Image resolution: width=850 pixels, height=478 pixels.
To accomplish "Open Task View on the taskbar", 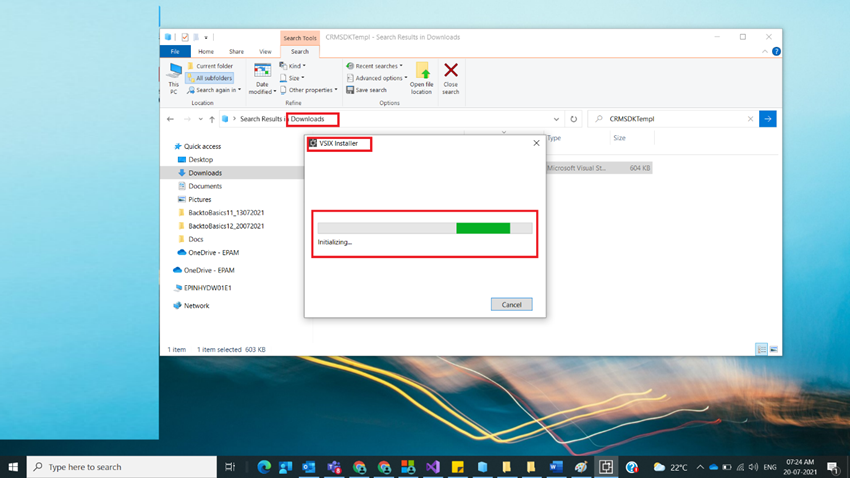I will tap(230, 467).
